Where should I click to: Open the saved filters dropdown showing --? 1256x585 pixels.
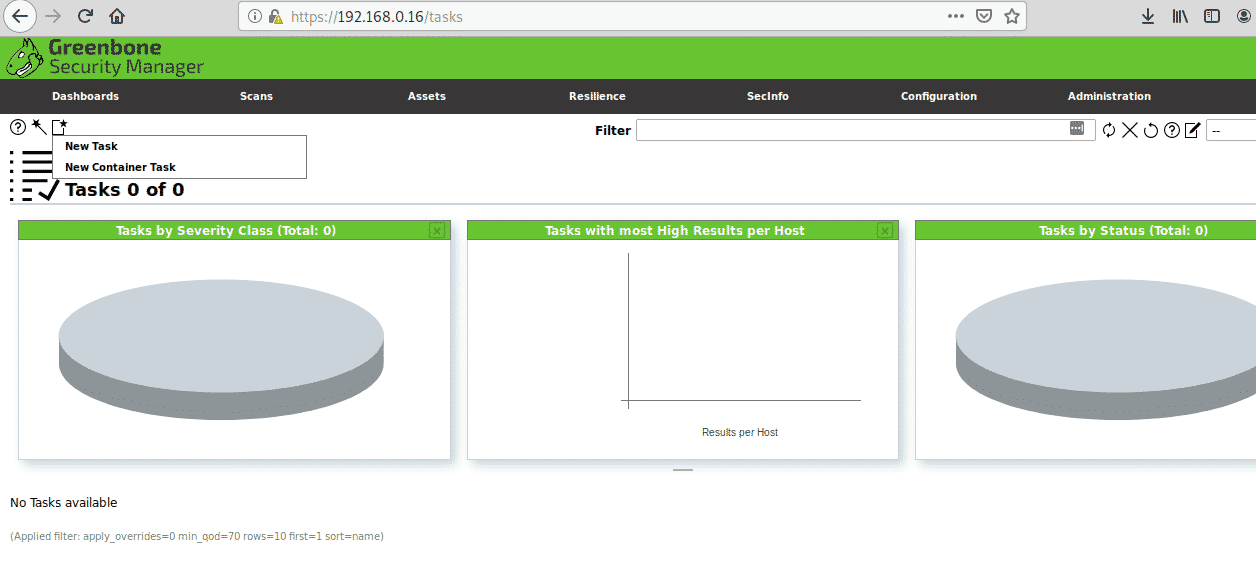pyautogui.click(x=1231, y=130)
